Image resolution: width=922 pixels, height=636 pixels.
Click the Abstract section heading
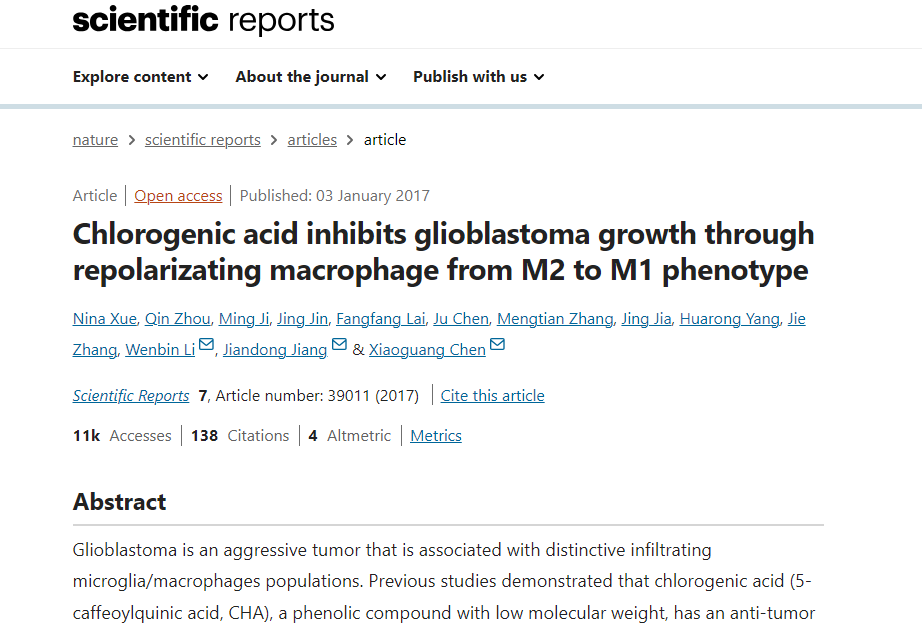120,502
